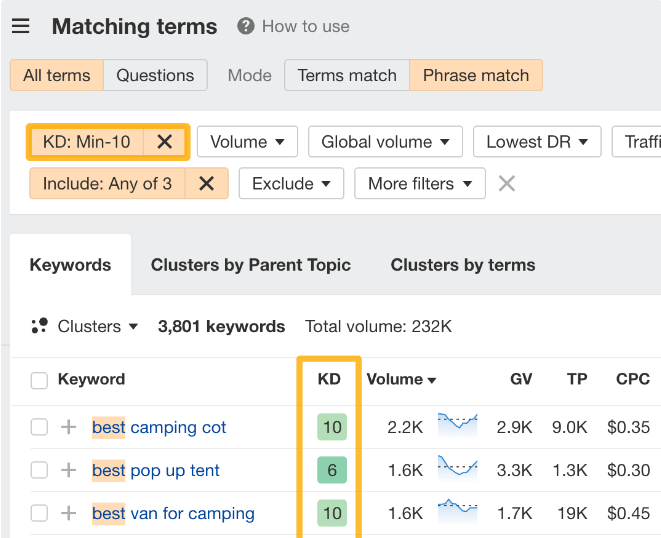
Task: Open the best van for camping keyword link
Action: [173, 514]
